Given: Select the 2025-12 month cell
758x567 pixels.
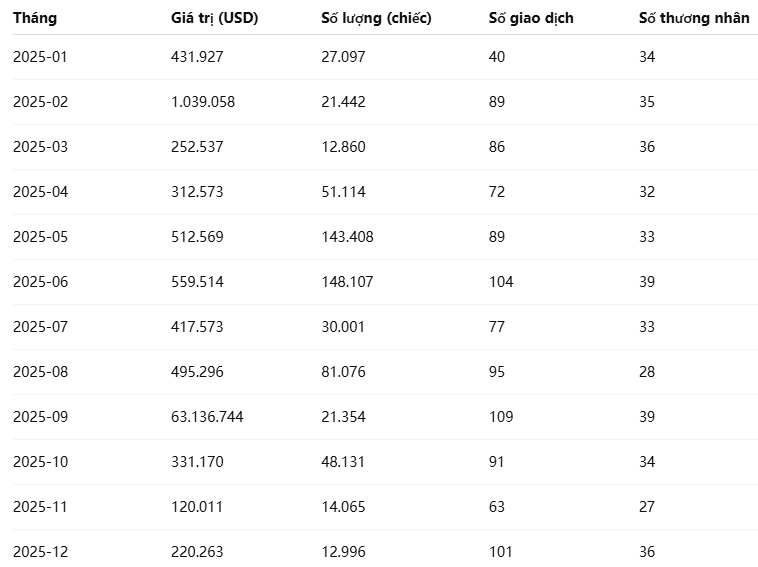Looking at the screenshot, I should point(40,552).
